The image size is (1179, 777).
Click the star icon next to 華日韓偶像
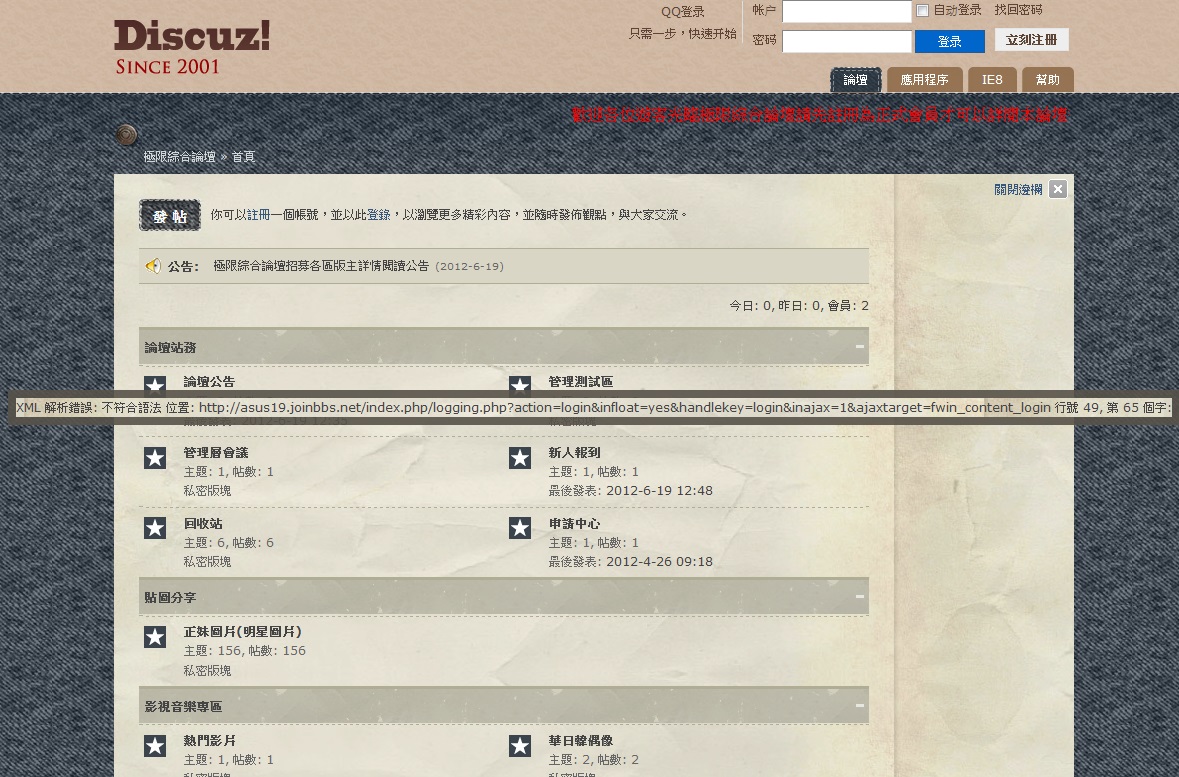[520, 745]
